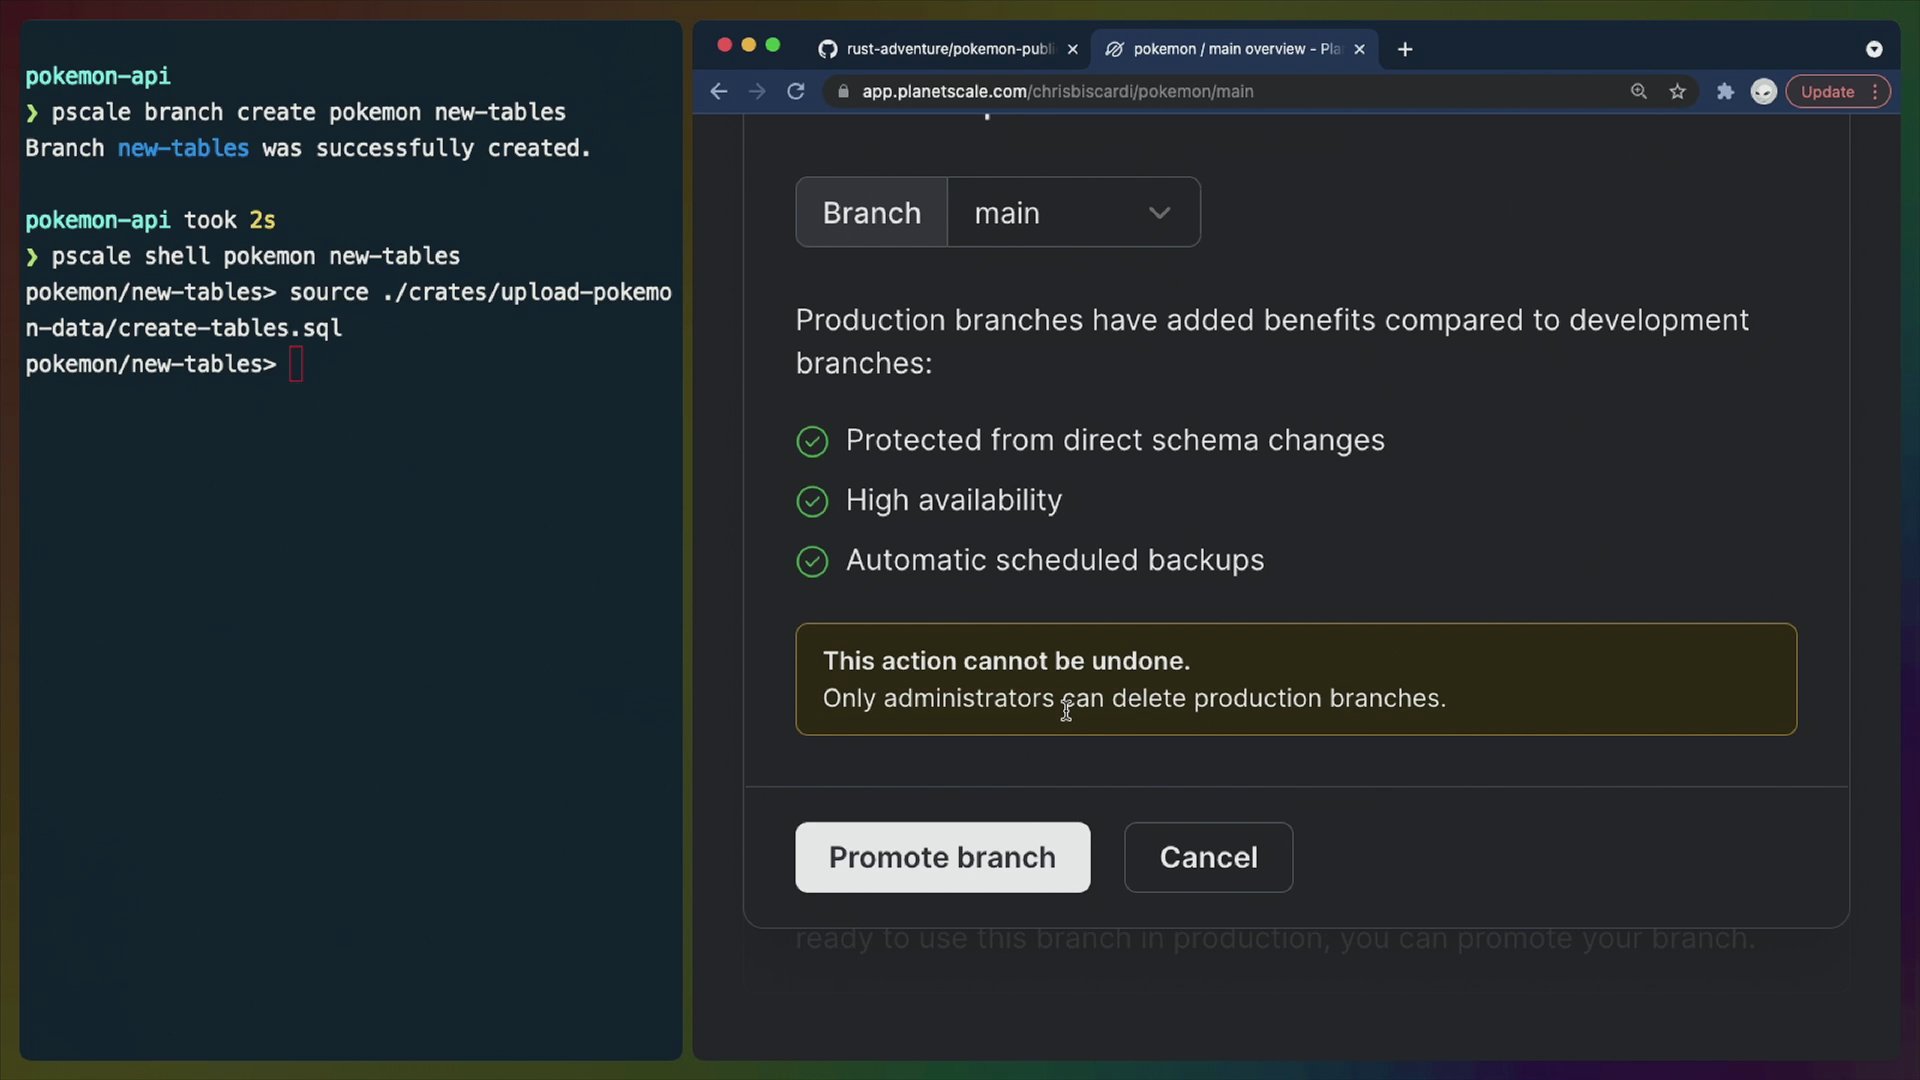Click the address bar URL
The image size is (1920, 1080).
(1057, 91)
